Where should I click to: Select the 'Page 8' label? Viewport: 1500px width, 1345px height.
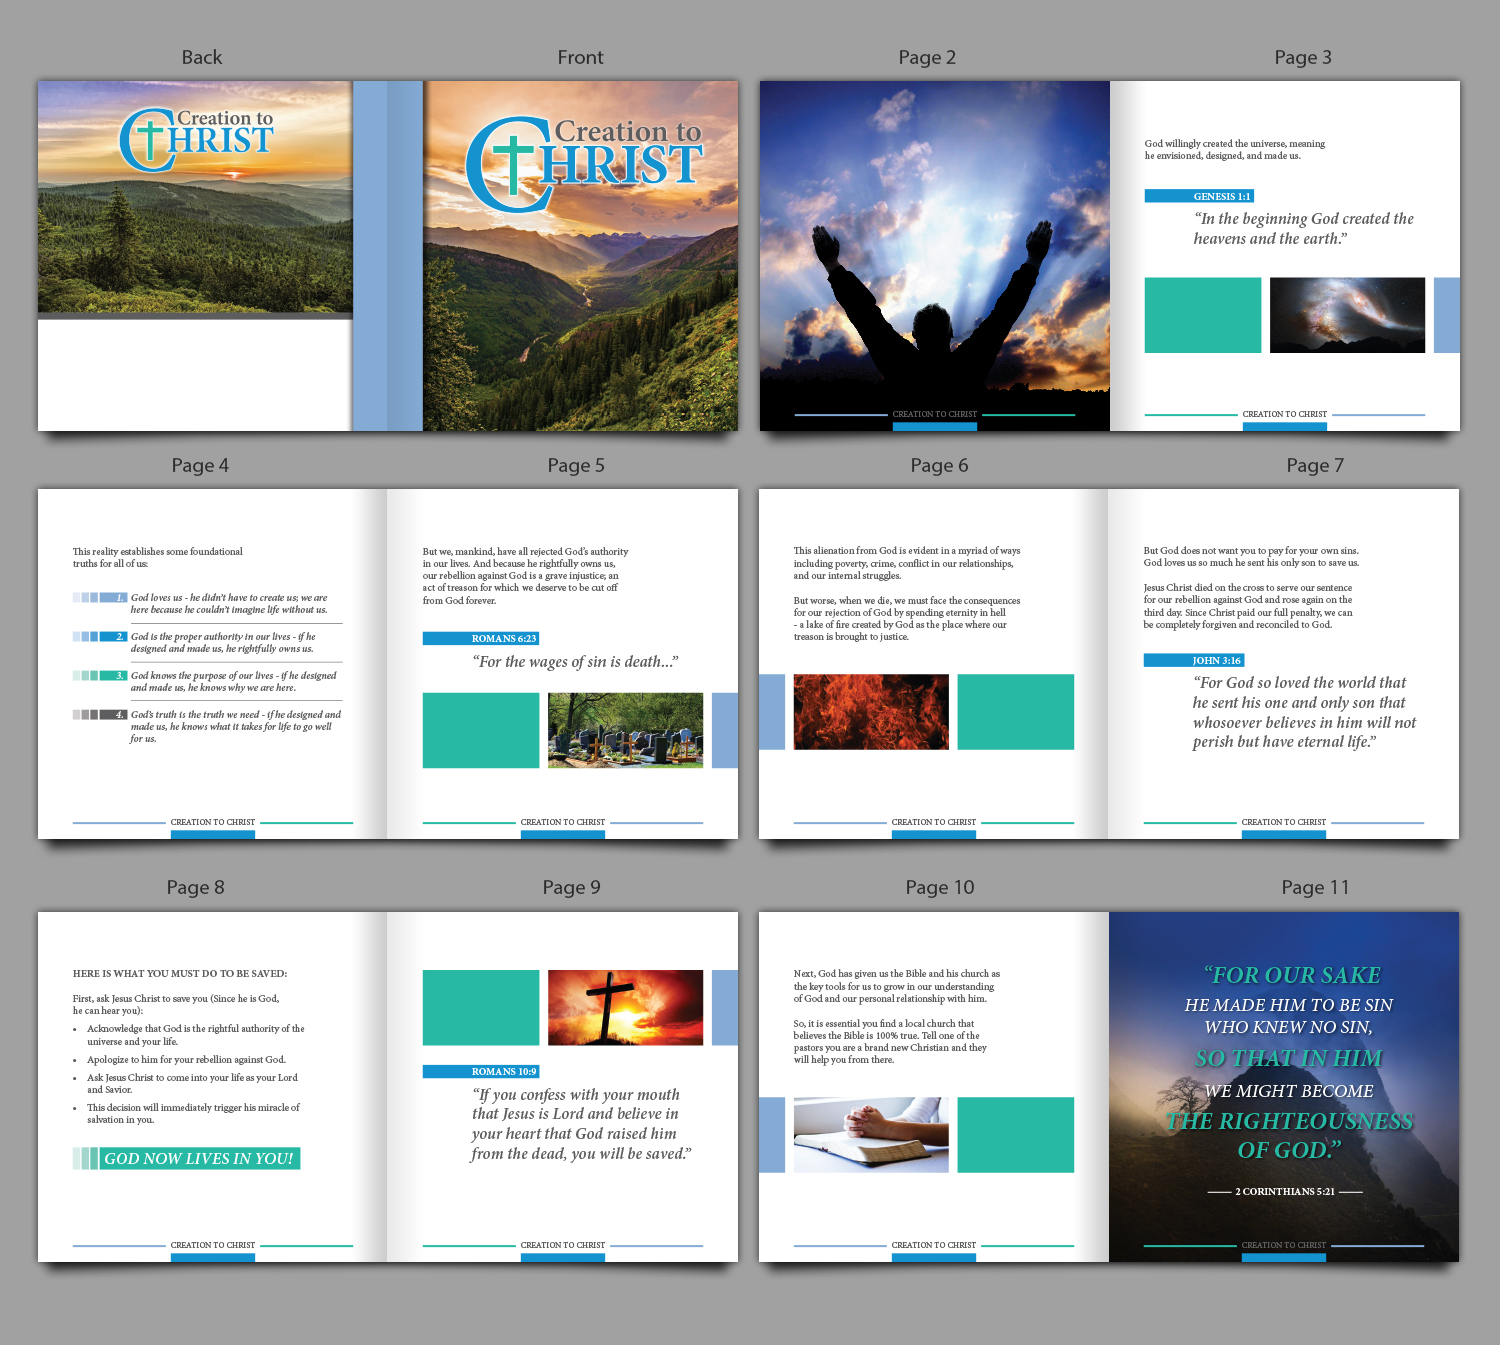(195, 887)
